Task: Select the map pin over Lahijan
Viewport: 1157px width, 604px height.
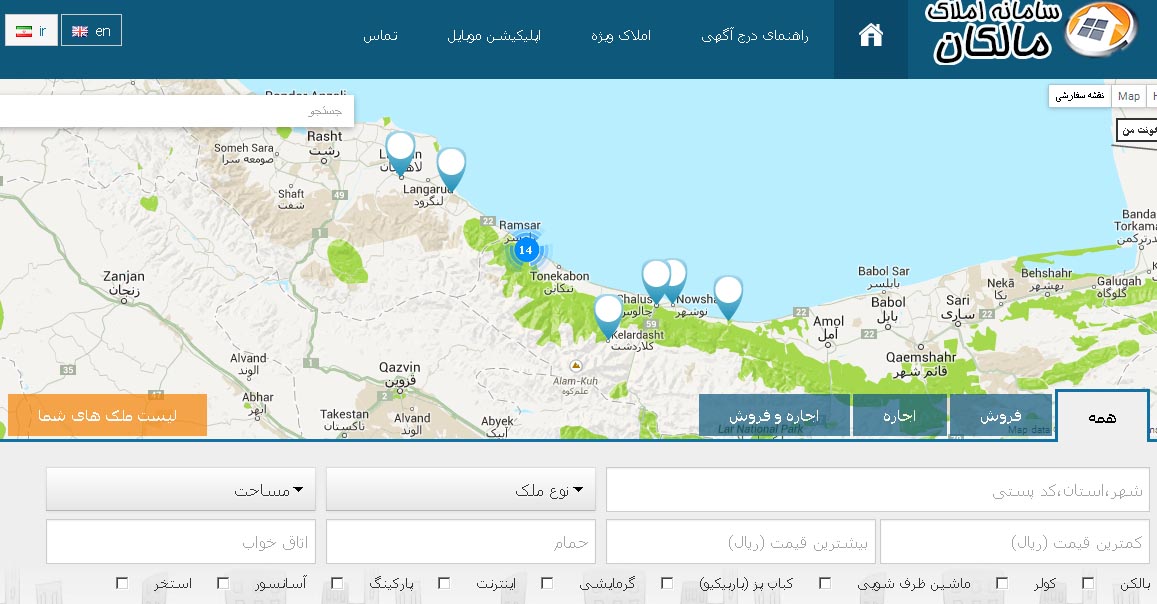Action: [401, 154]
